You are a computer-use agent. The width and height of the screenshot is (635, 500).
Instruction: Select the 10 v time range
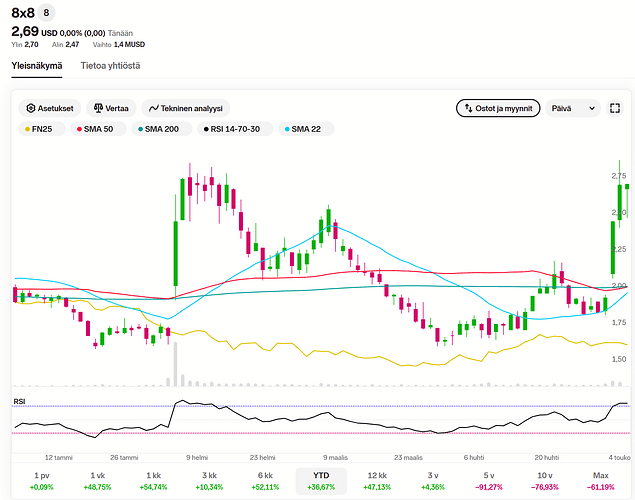coord(545,481)
